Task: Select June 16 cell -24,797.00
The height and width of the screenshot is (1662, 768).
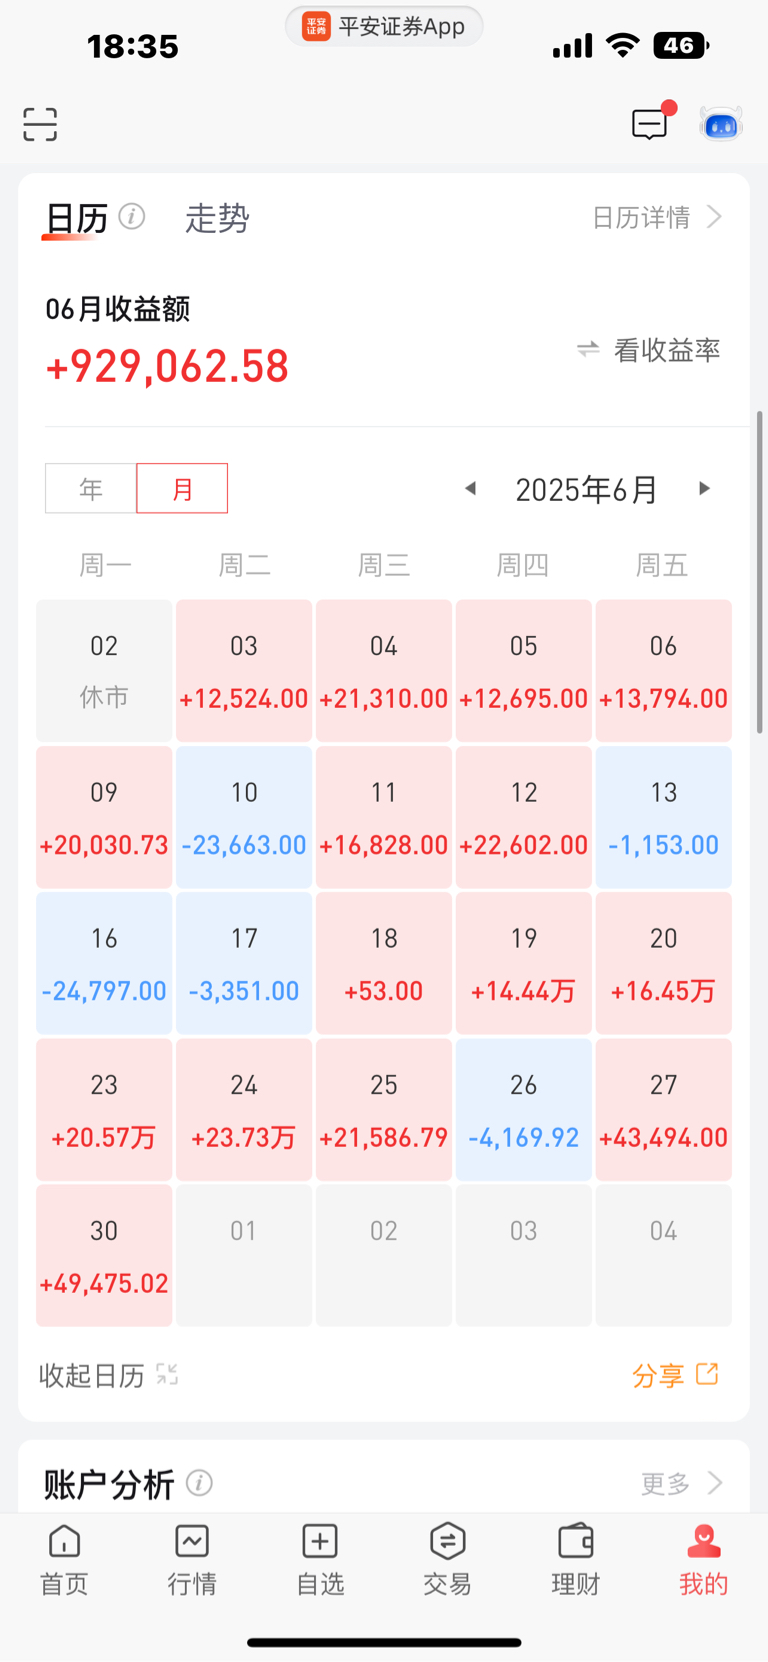Action: click(x=104, y=963)
